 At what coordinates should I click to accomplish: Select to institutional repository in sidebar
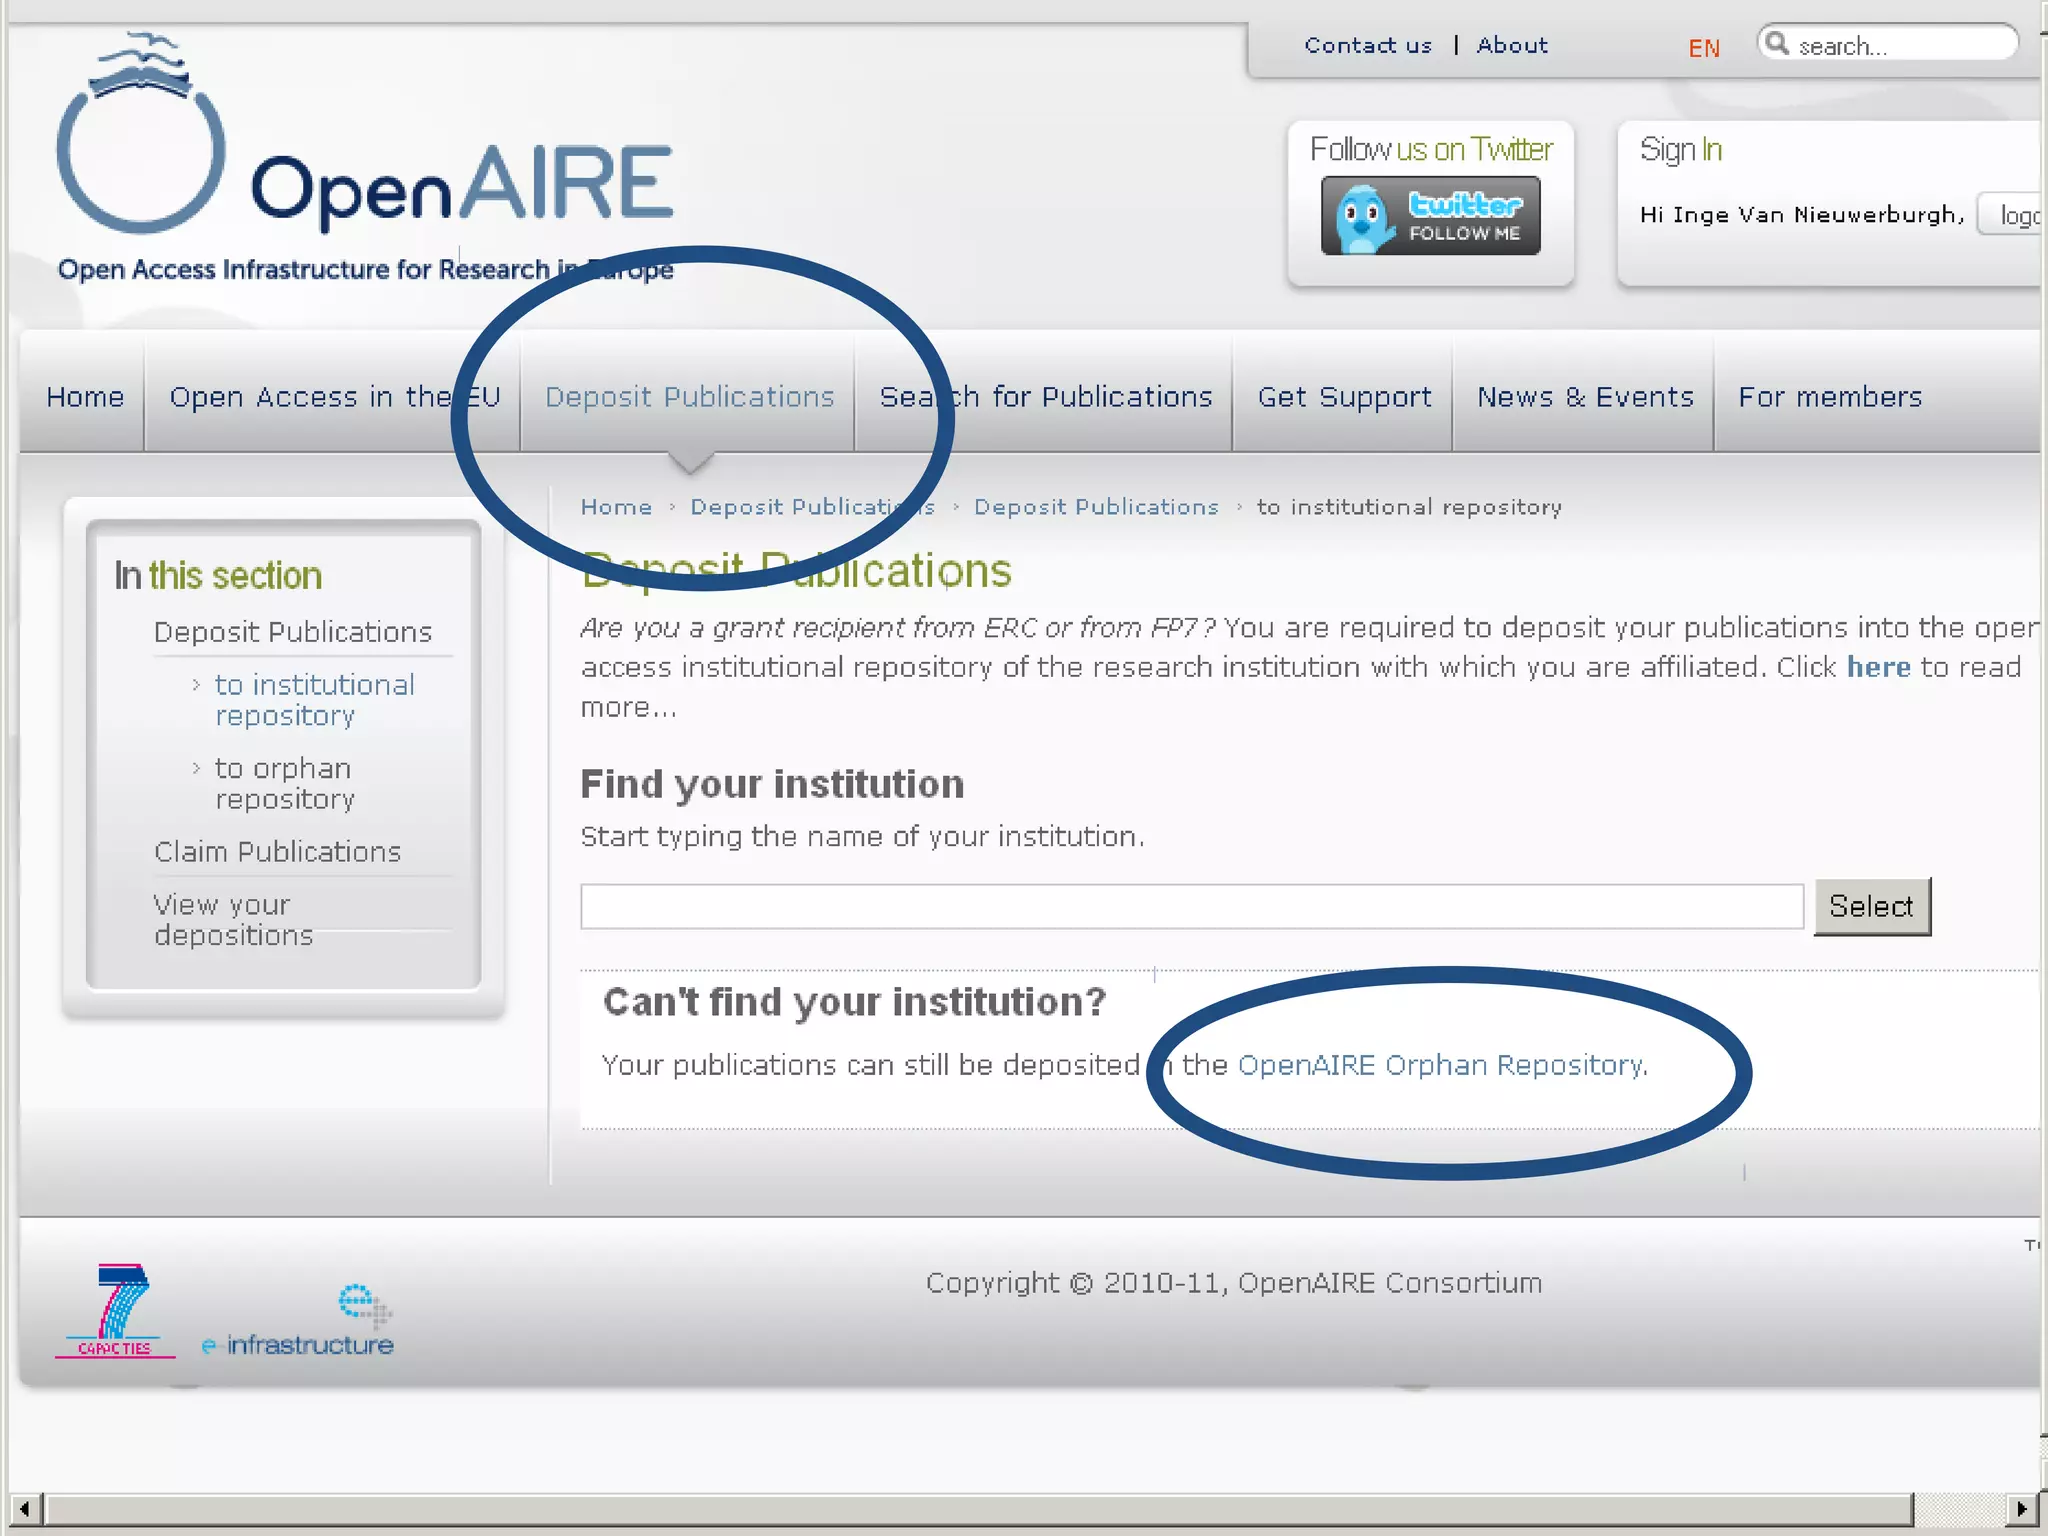pyautogui.click(x=315, y=700)
